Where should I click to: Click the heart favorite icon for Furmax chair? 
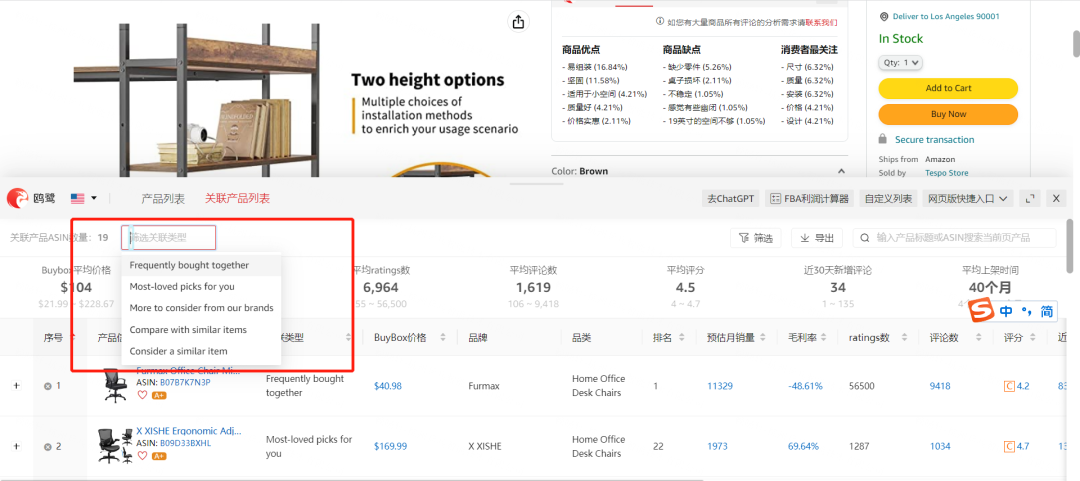pos(143,395)
